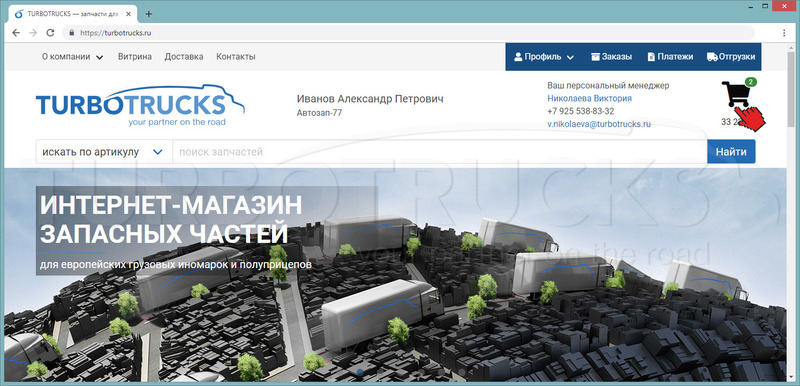
Task: Open a new tab with plus icon
Action: click(148, 14)
